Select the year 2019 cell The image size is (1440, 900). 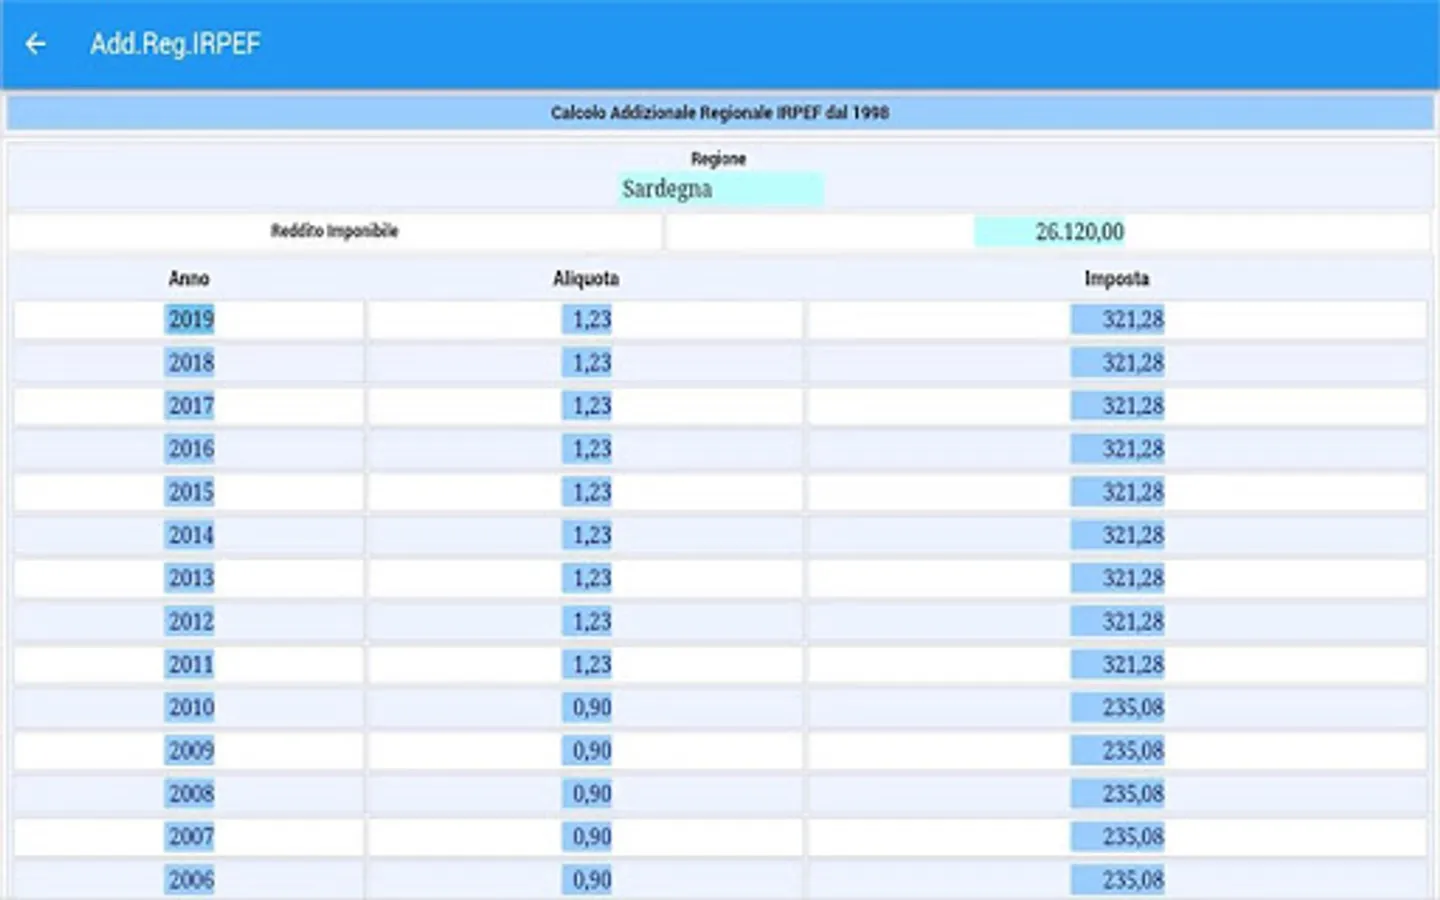[190, 320]
